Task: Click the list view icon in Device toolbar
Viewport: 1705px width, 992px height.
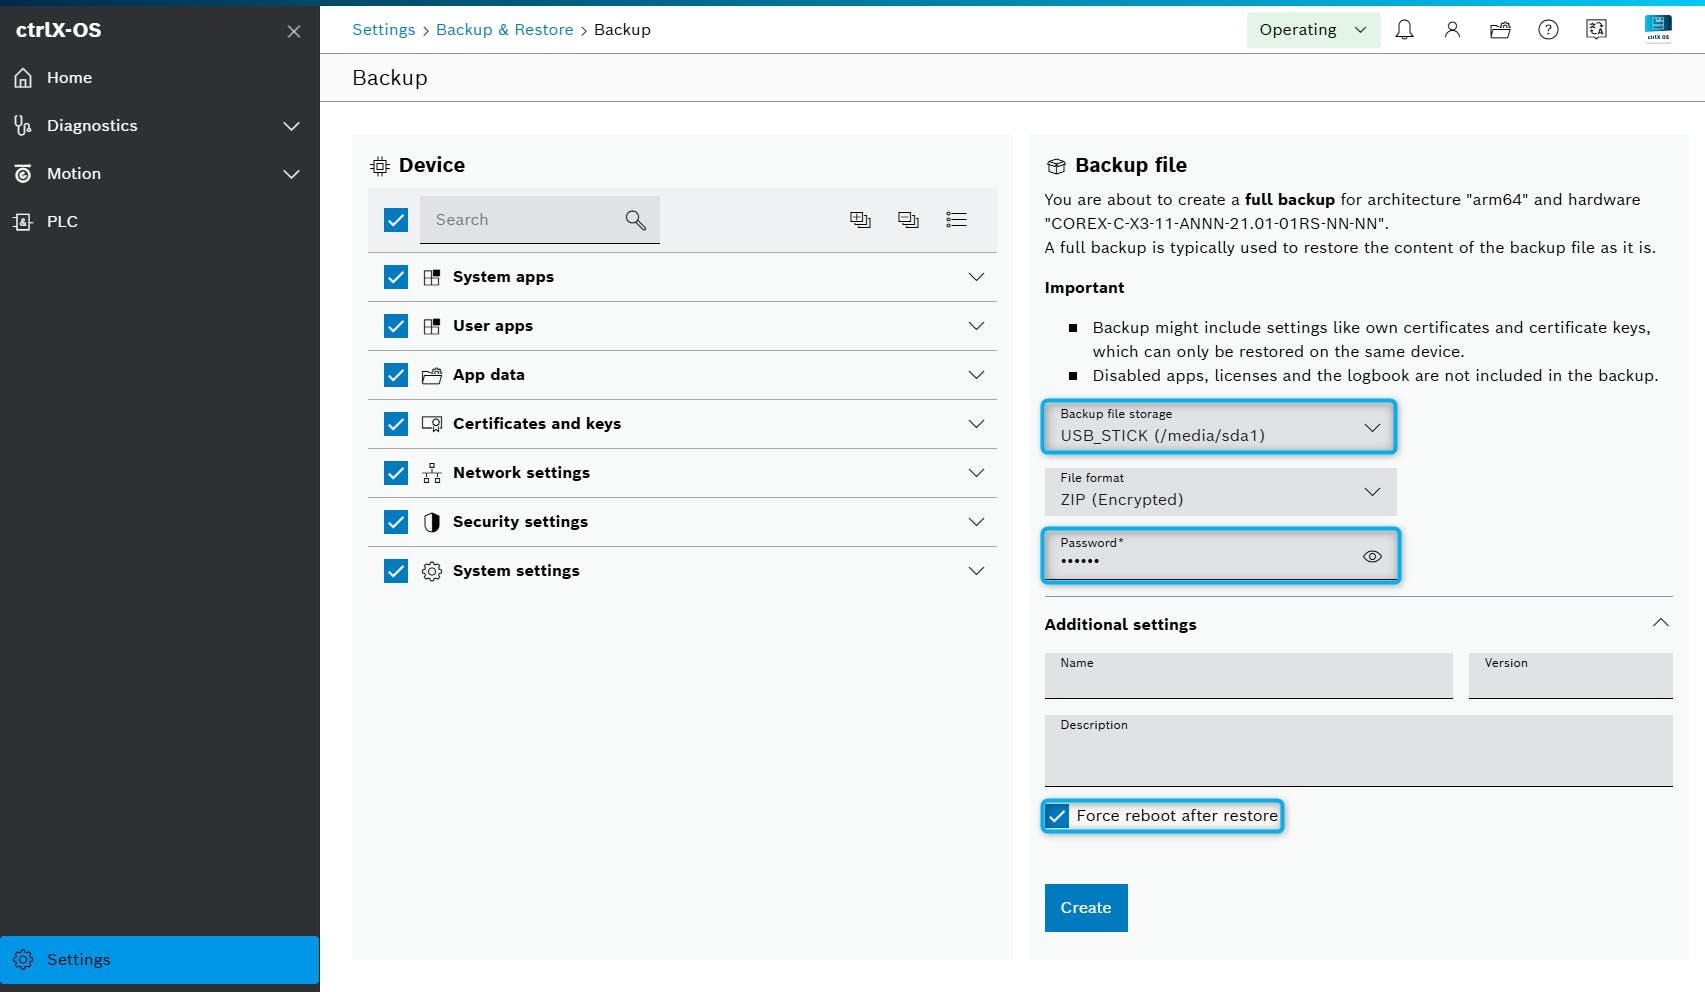Action: point(956,220)
